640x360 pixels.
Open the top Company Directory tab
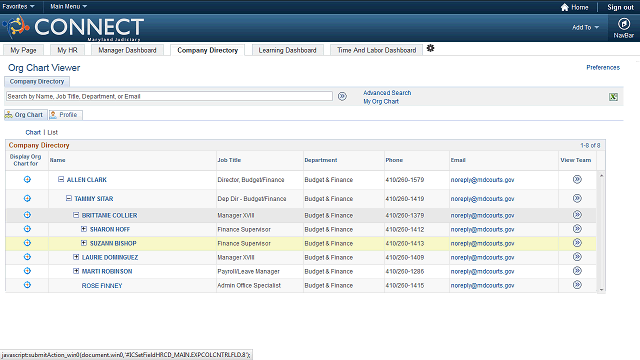(x=207, y=50)
